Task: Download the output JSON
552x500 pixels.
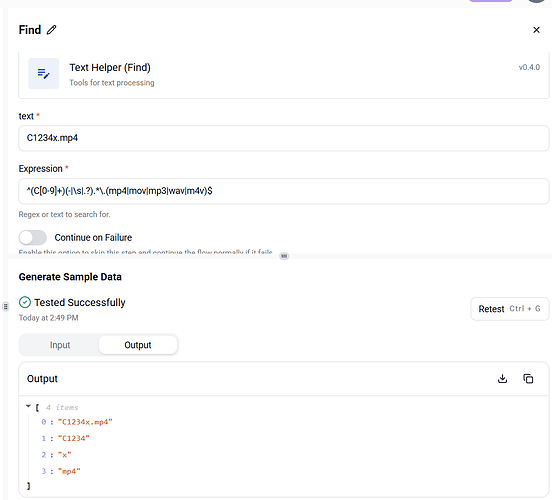Action: point(502,379)
